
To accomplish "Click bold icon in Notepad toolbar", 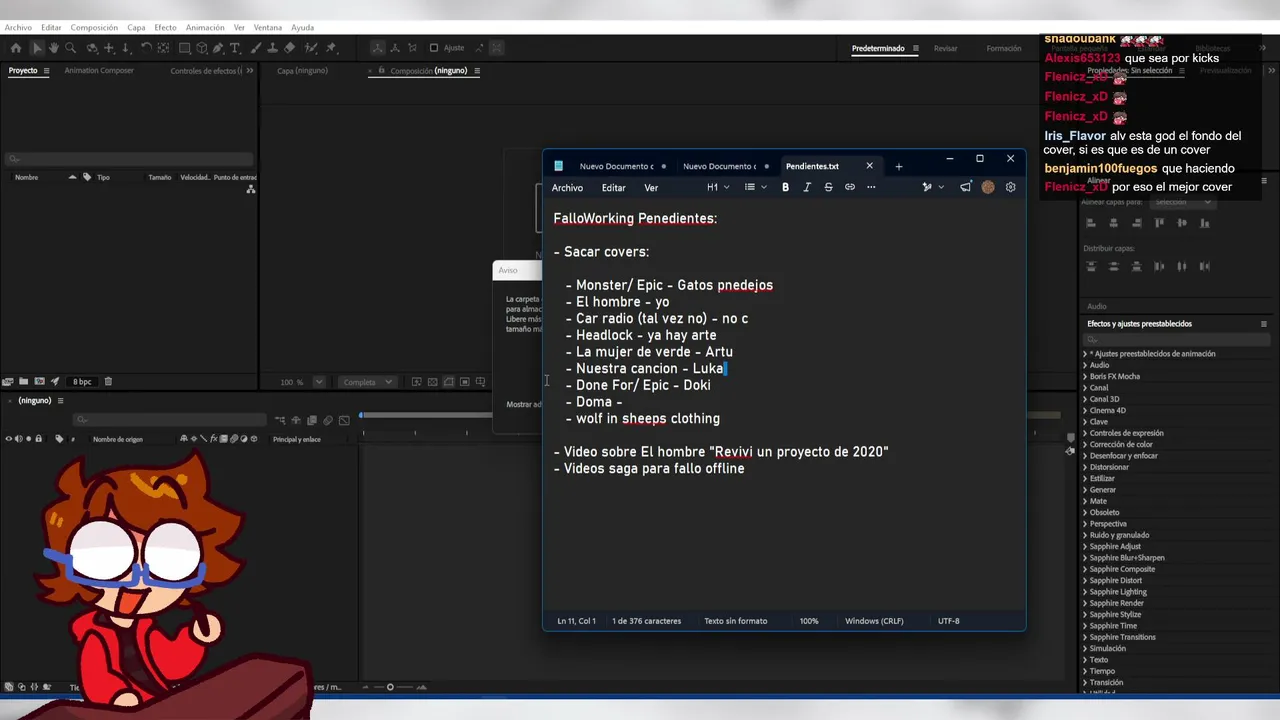I will 785,187.
